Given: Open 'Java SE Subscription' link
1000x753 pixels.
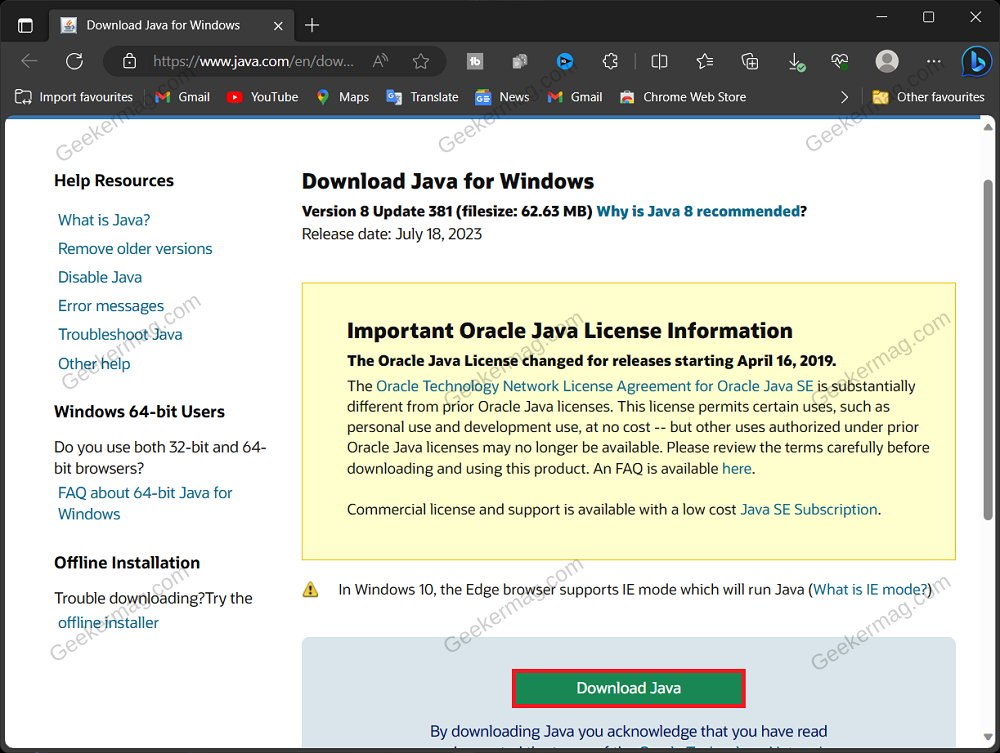Looking at the screenshot, I should click(x=809, y=509).
